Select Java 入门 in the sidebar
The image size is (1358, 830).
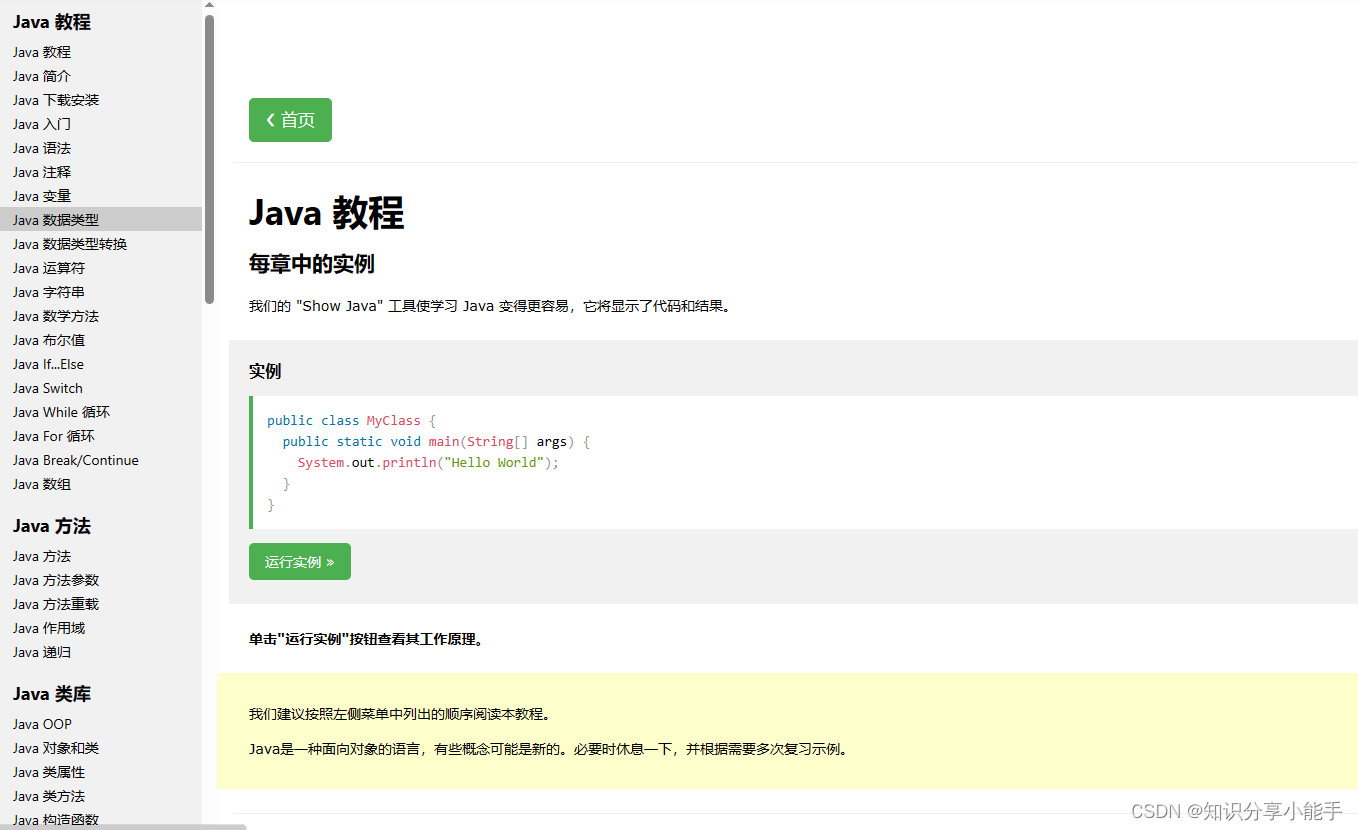pos(40,123)
